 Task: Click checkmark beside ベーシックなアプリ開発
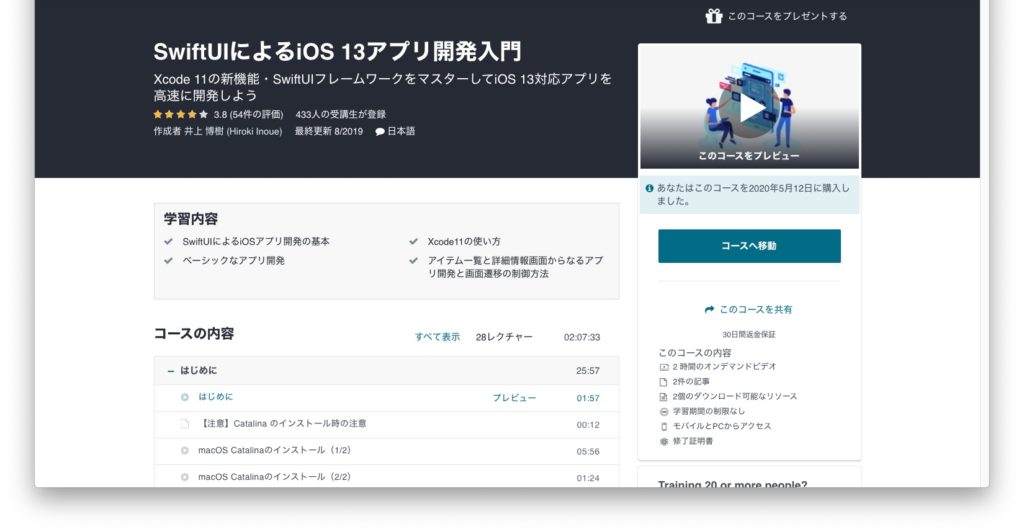168,260
